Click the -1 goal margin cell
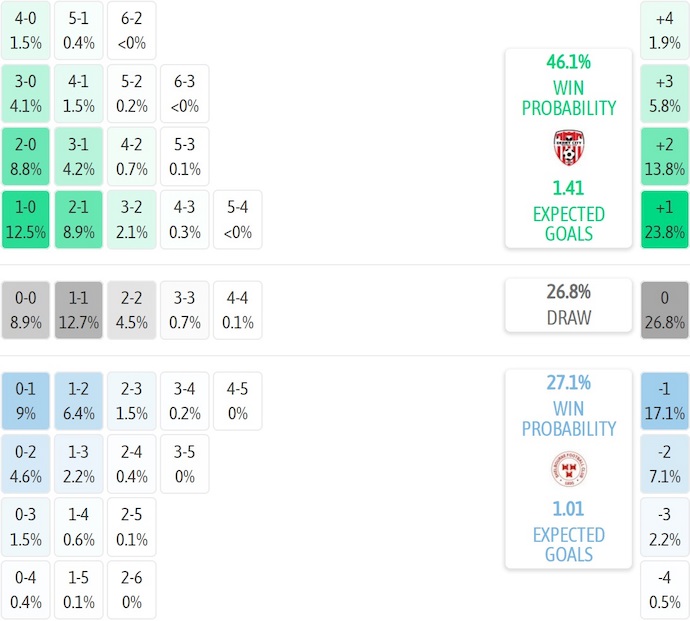This screenshot has height=621, width=690. 665,400
